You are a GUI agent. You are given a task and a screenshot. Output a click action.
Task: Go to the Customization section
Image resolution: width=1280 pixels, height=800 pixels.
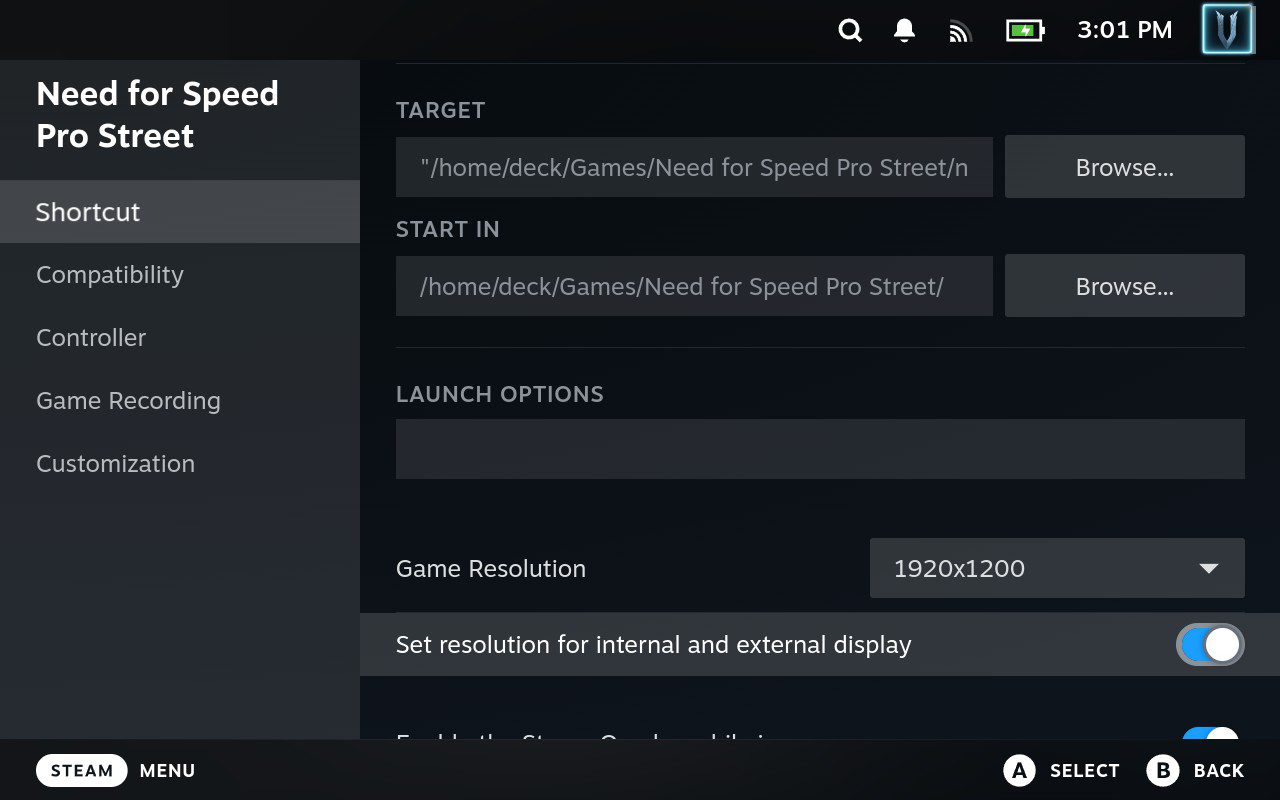click(115, 463)
